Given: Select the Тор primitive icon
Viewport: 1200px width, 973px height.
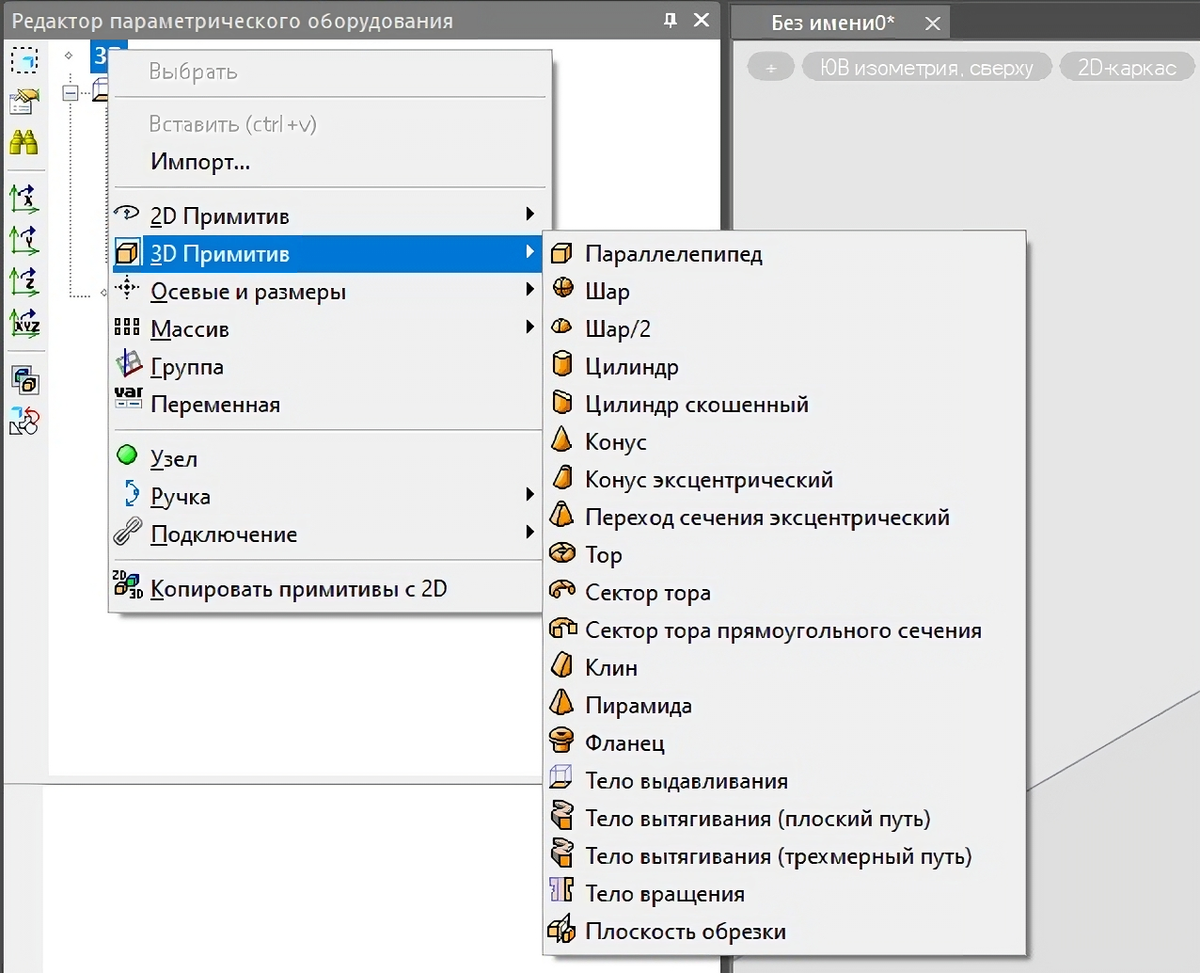Looking at the screenshot, I should (x=561, y=554).
